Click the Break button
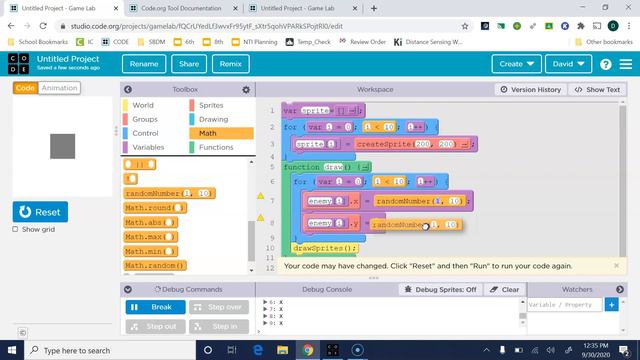This screenshot has height=360, width=640. coord(156,307)
